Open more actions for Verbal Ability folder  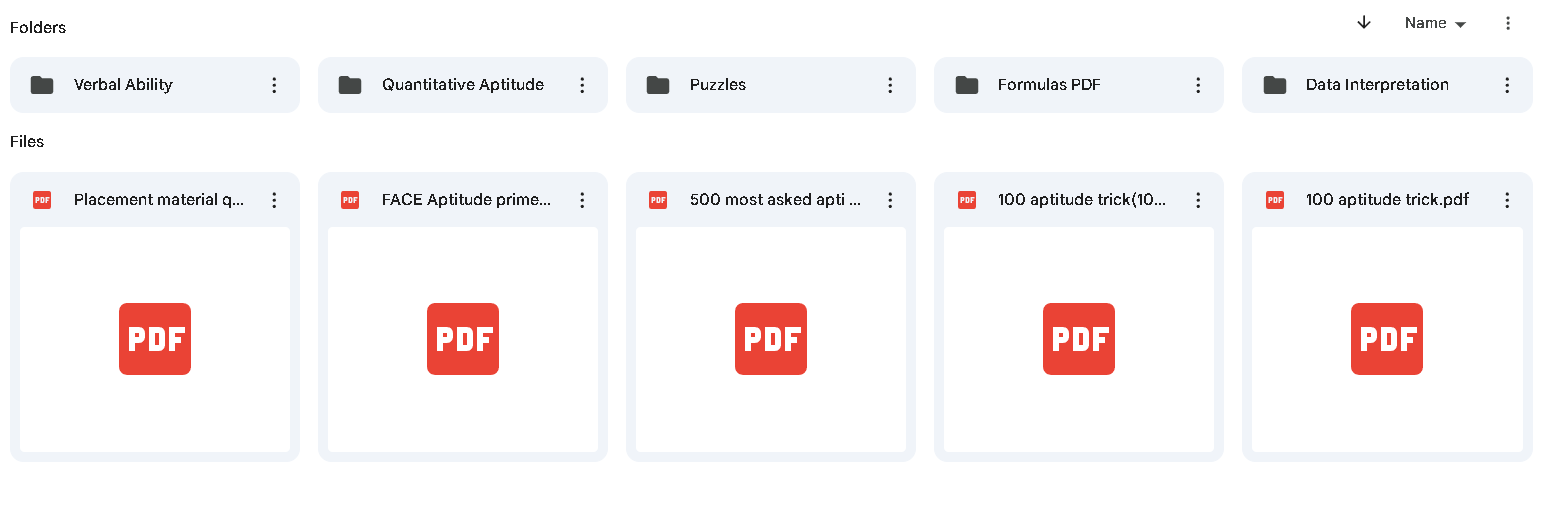pos(274,85)
